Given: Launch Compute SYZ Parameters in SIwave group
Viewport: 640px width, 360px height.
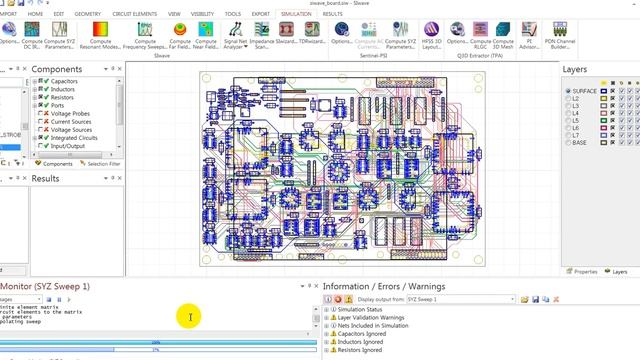Looking at the screenshot, I should 60,36.
